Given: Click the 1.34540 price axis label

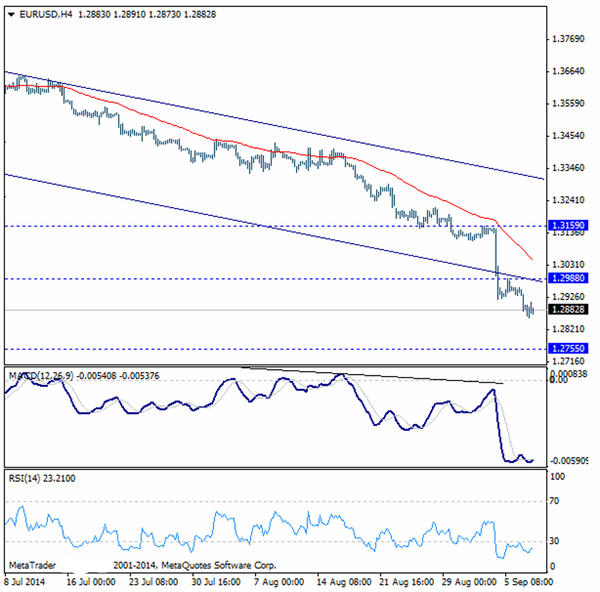Looking at the screenshot, I should 569,135.
